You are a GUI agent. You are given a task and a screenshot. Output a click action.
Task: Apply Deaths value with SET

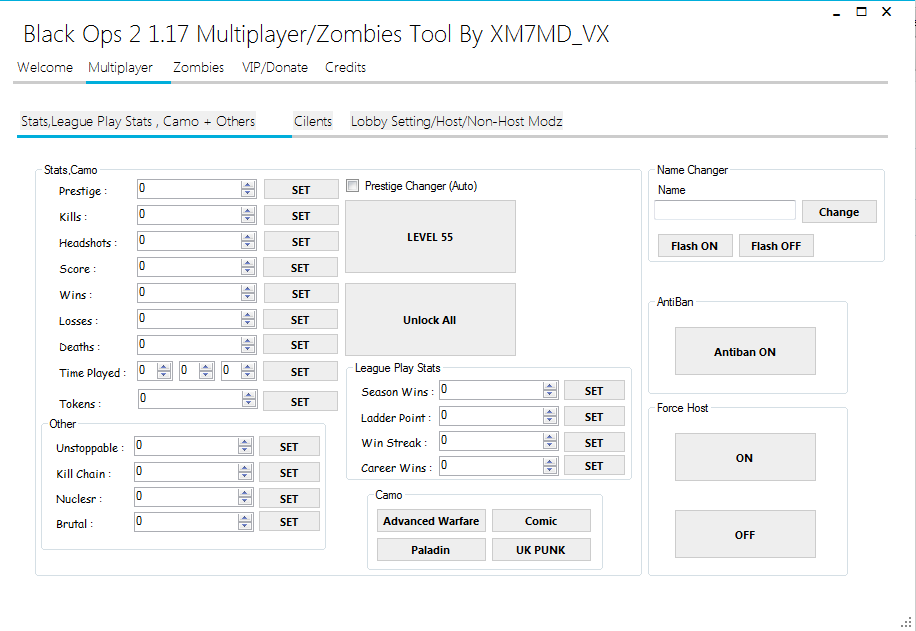click(300, 345)
